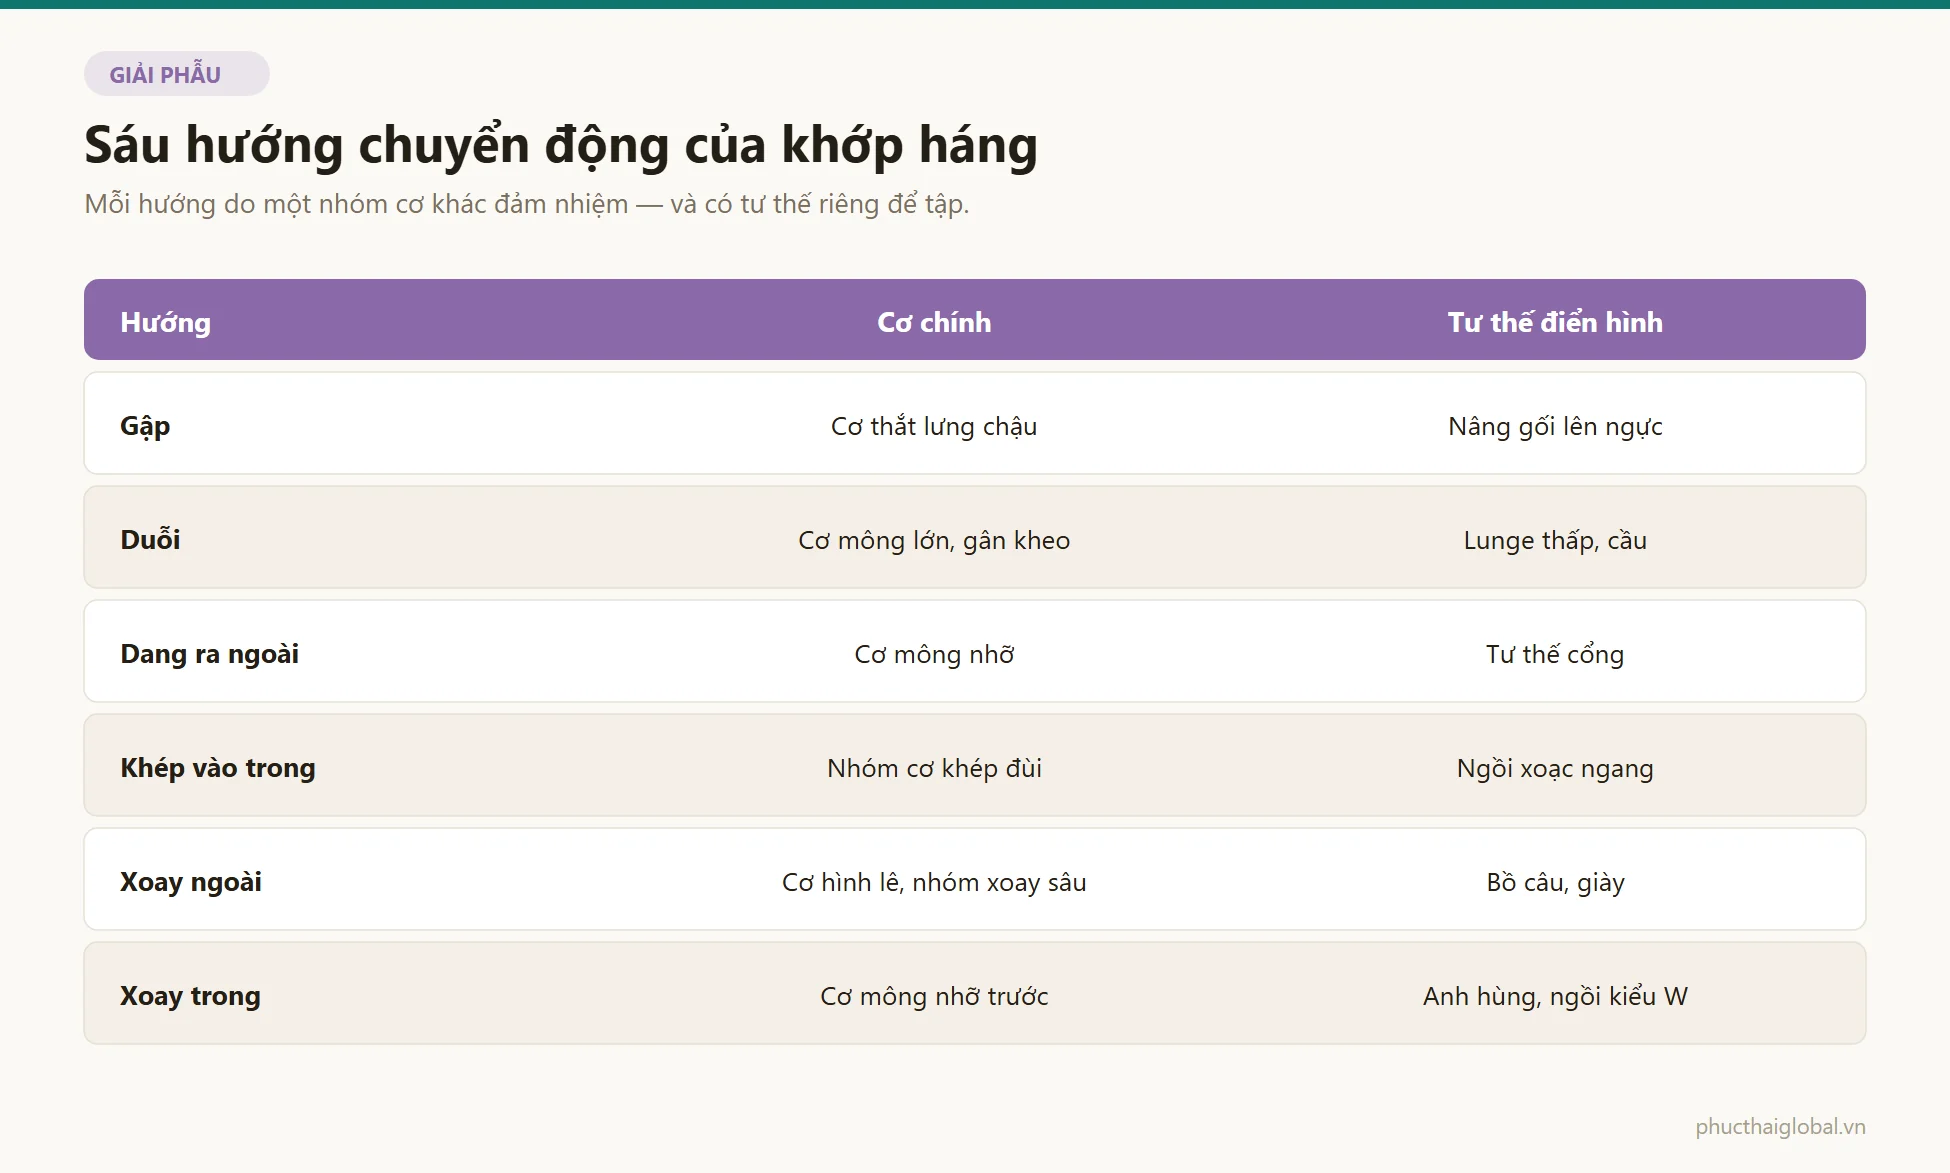Viewport: 1950px width, 1173px height.
Task: Click the 'Hướng' column header
Action: (x=166, y=322)
